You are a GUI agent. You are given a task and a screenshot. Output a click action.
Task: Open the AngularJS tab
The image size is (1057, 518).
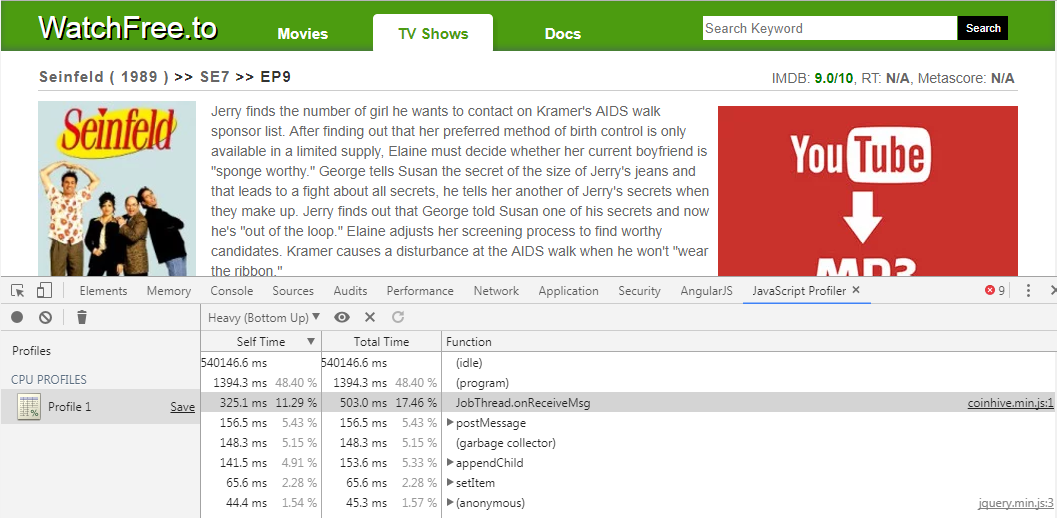[x=706, y=291]
